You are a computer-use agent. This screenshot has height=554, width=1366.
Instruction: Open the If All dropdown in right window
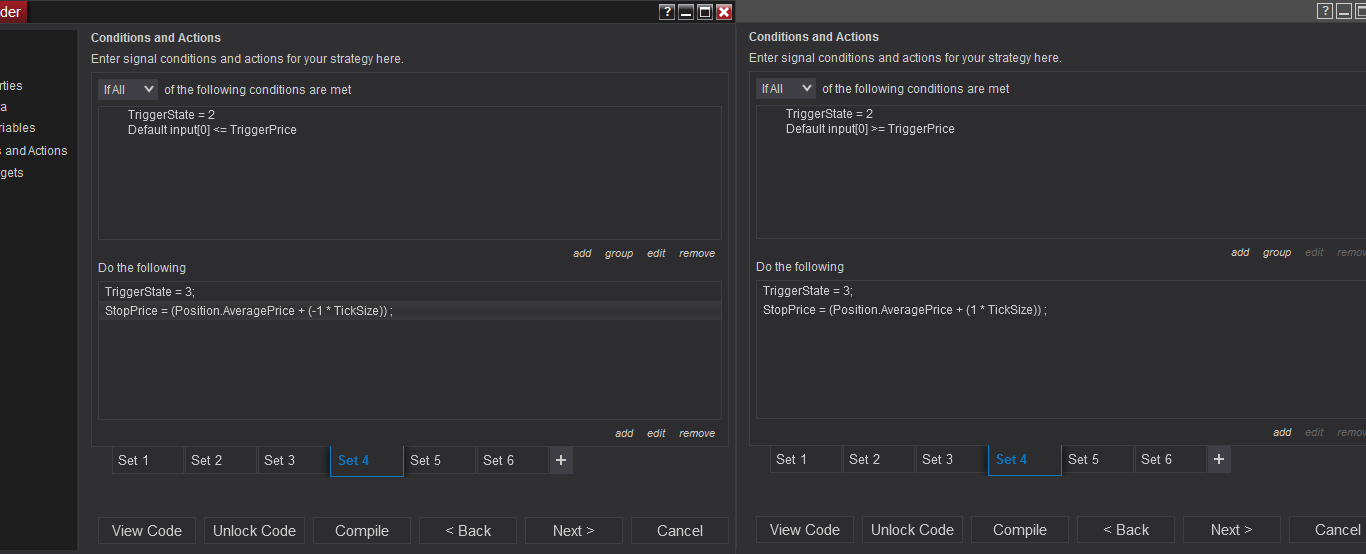(x=786, y=88)
